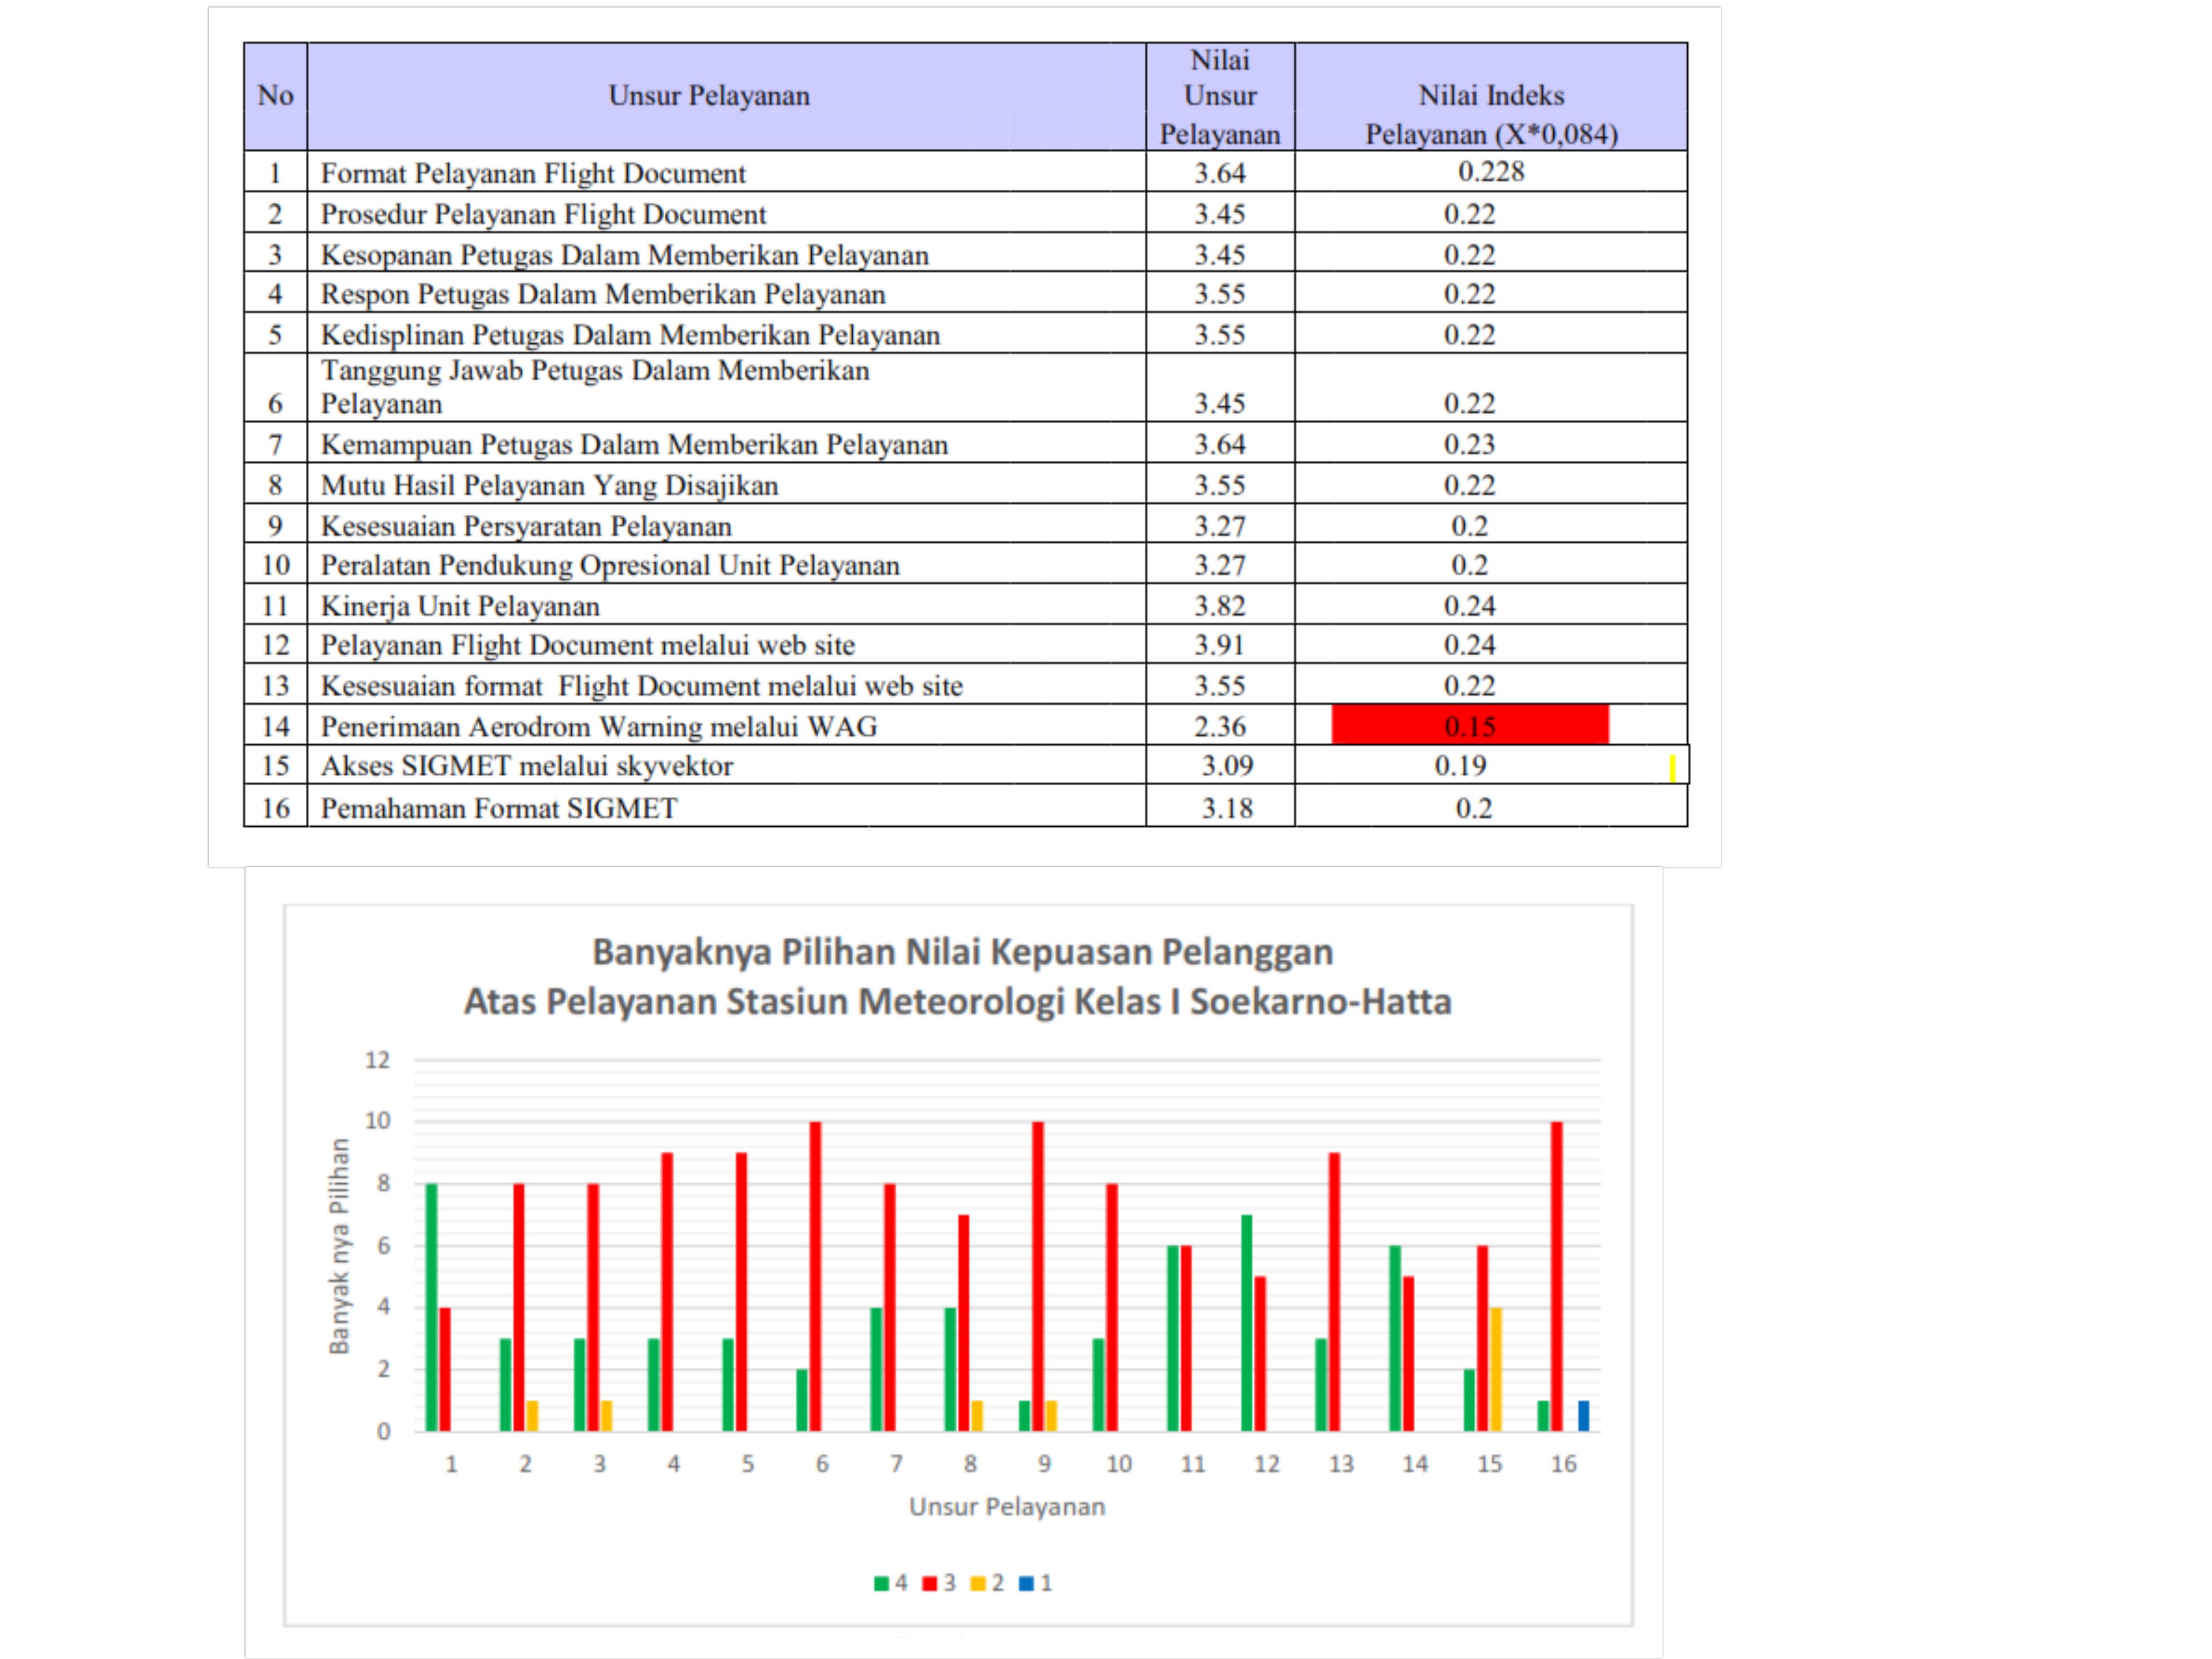The height and width of the screenshot is (1659, 2212).
Task: Select the 0.19 index value
Action: tap(1460, 765)
